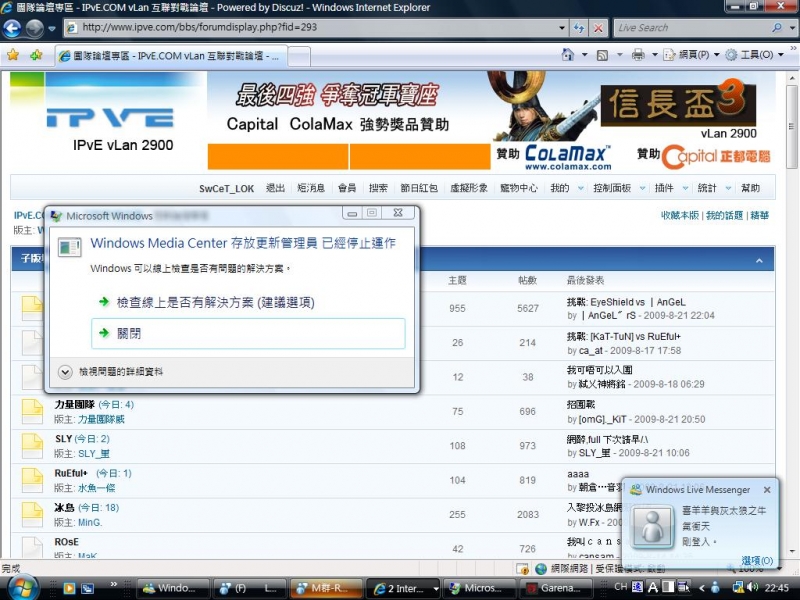Screen dimensions: 800x600
Task: Open last post 挑戰: EyeShield vs | AnGeL
Action: pos(626,302)
